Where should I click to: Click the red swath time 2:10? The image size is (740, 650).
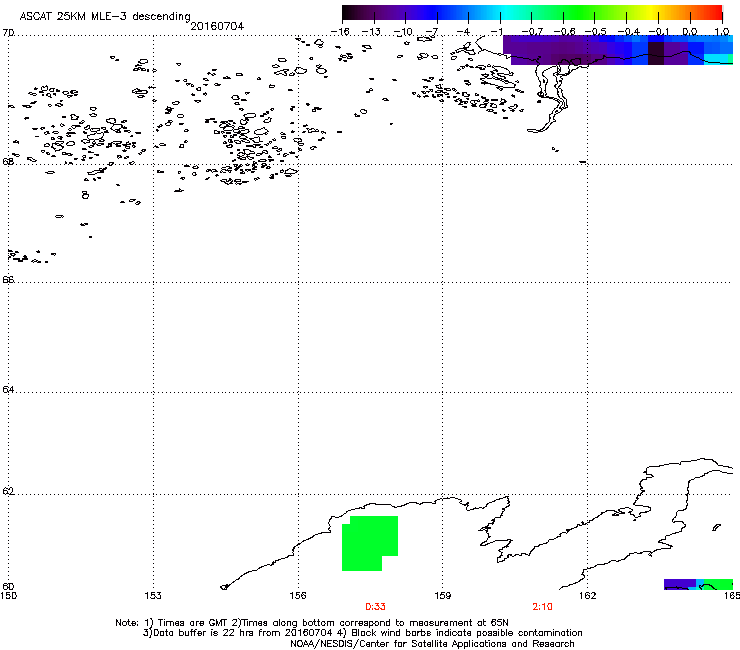click(x=542, y=607)
